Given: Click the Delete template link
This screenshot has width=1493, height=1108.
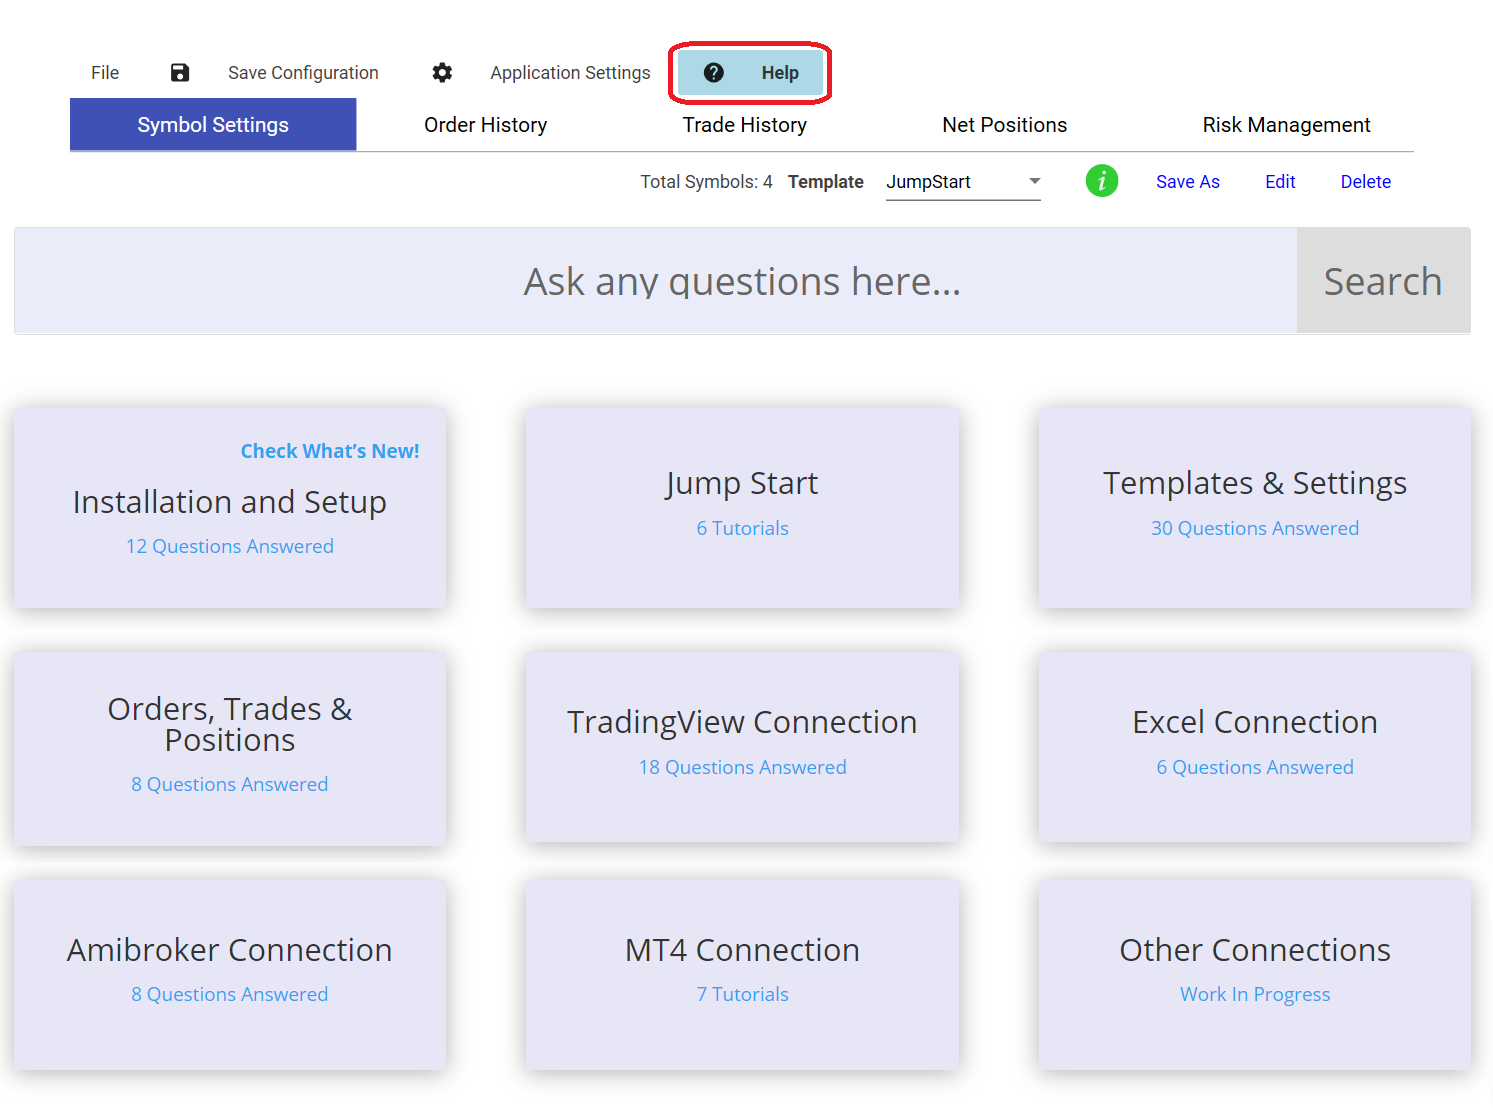Looking at the screenshot, I should point(1365,182).
